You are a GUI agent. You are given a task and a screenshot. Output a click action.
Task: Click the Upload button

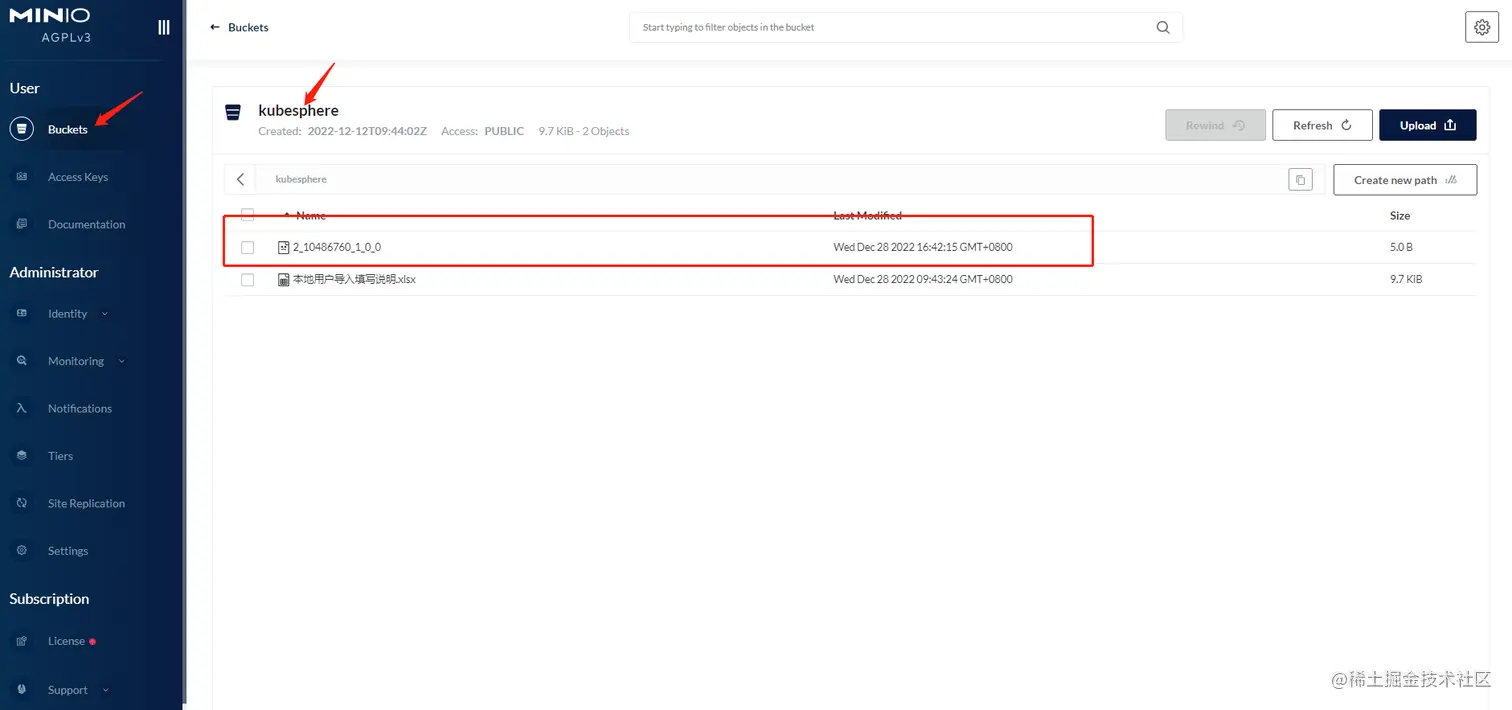click(x=1428, y=125)
